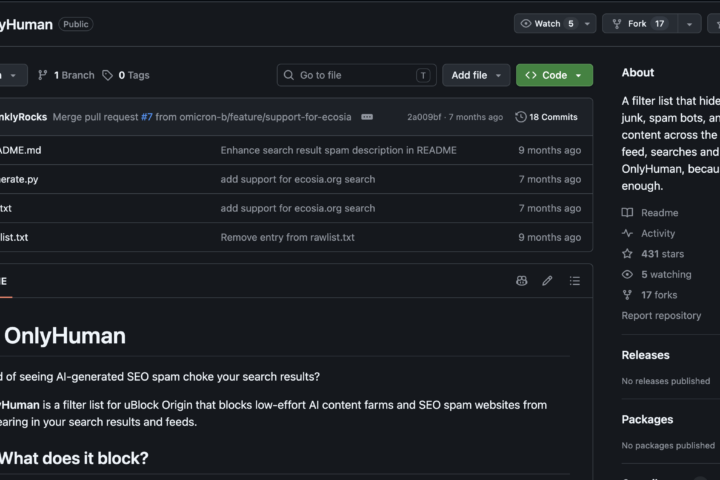
Task: Open README outline list icon
Action: [574, 281]
